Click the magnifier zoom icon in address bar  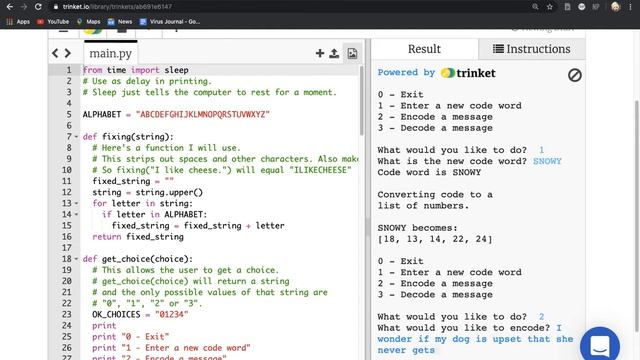[535, 7]
